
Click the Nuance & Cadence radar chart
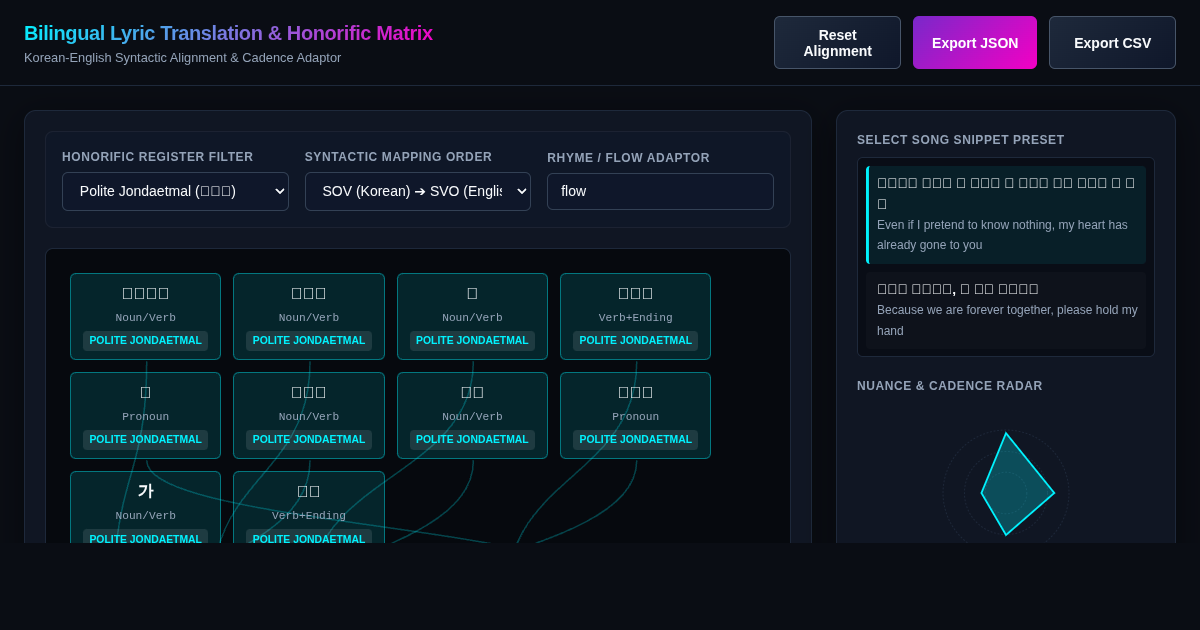pyautogui.click(x=1006, y=487)
